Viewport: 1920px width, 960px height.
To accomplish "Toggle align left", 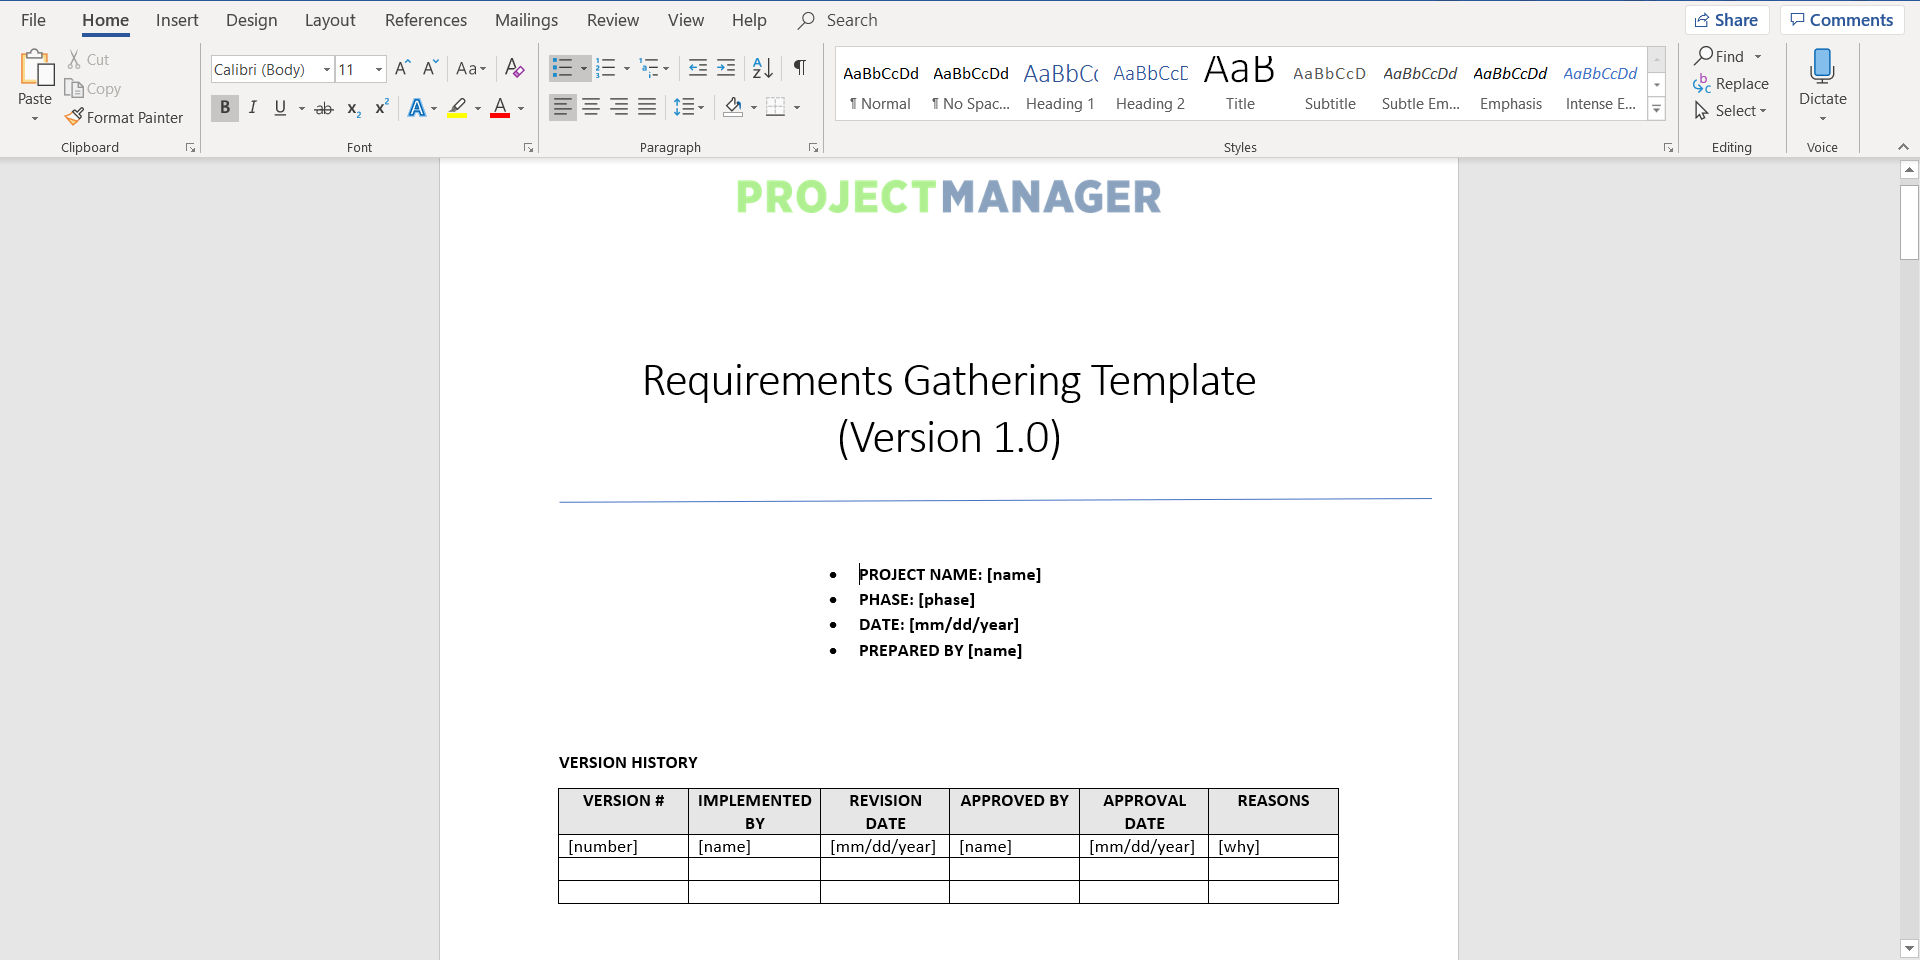I will pos(563,107).
